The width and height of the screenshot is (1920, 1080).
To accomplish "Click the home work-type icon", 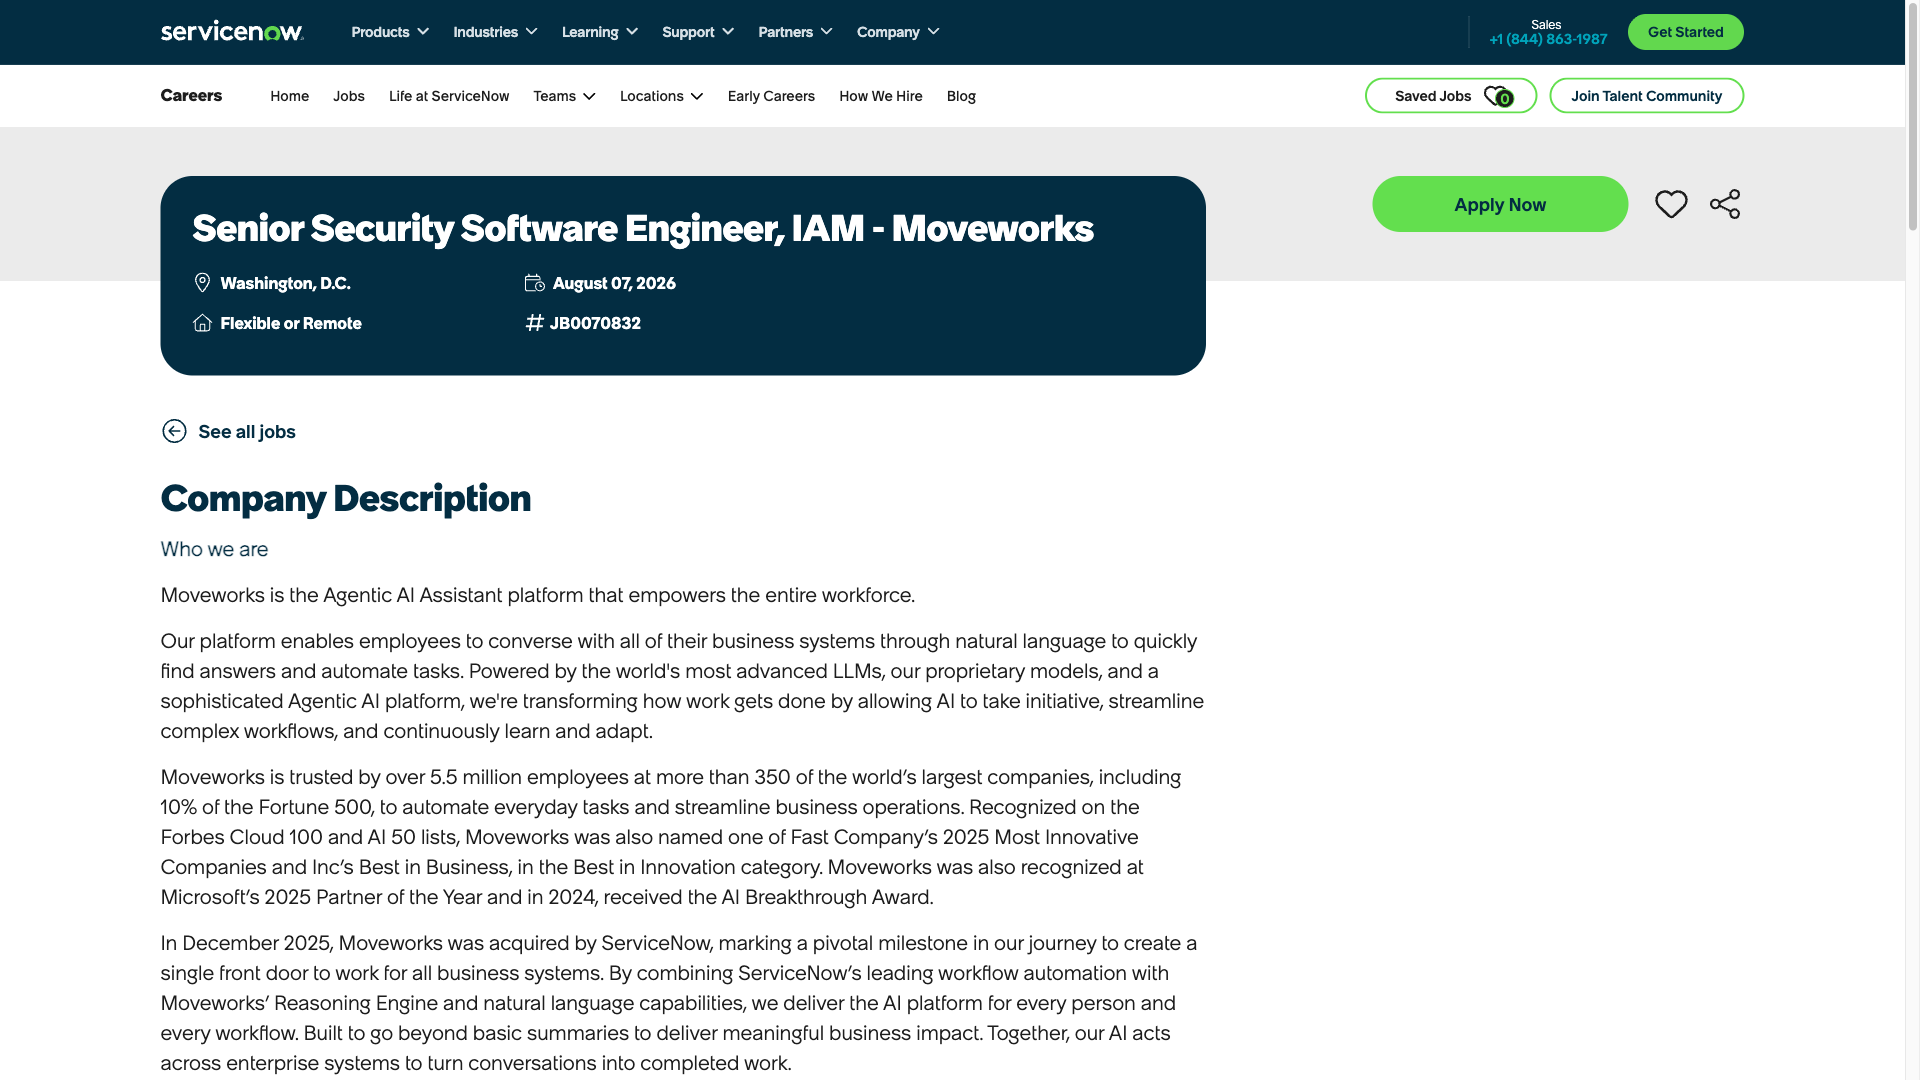I will [202, 323].
